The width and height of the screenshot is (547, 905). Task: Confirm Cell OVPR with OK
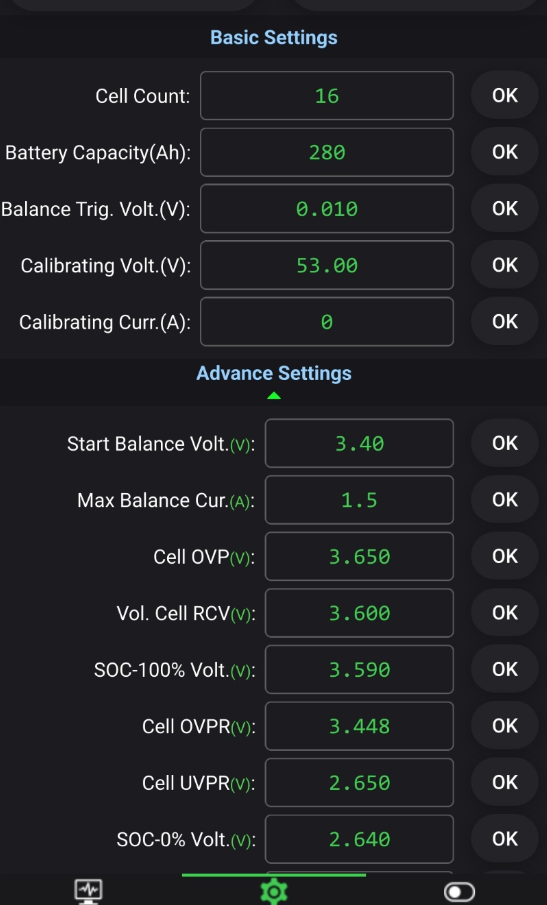pyautogui.click(x=505, y=726)
